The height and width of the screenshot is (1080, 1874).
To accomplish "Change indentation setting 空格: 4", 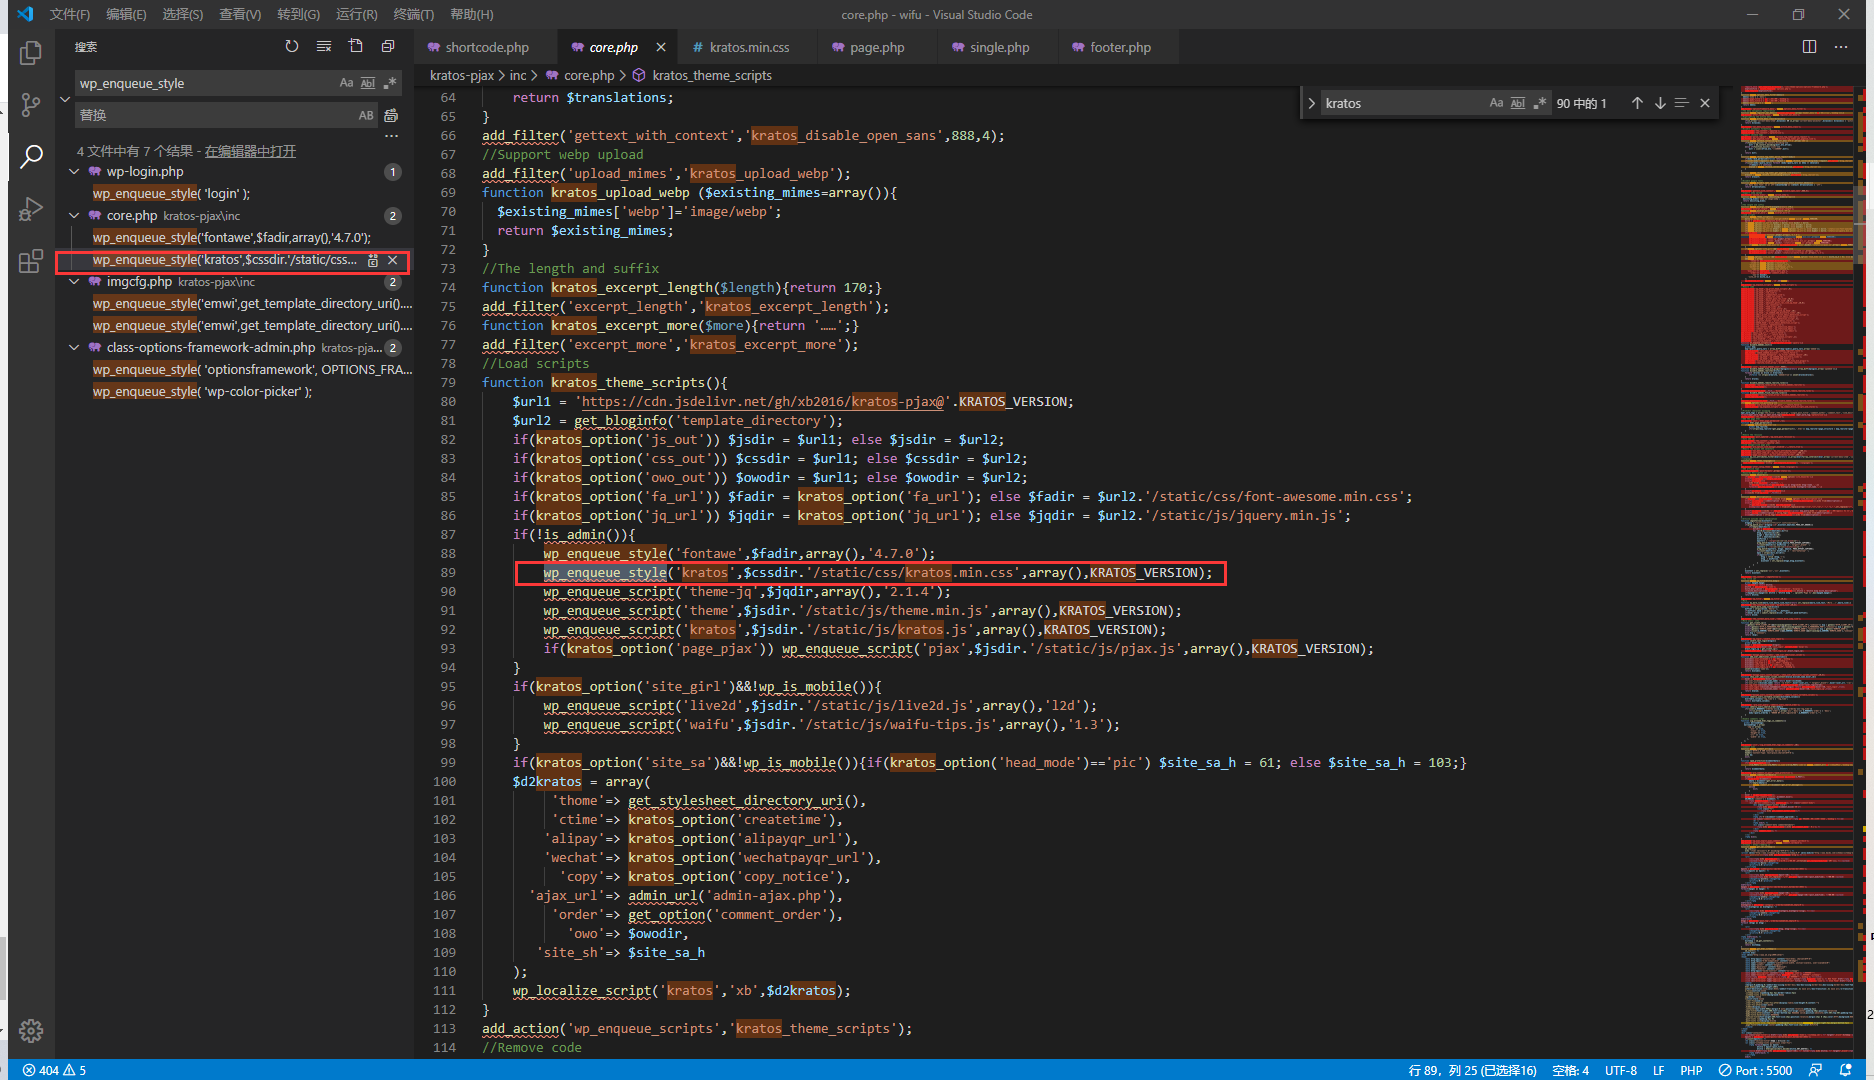I will 1571,1070.
